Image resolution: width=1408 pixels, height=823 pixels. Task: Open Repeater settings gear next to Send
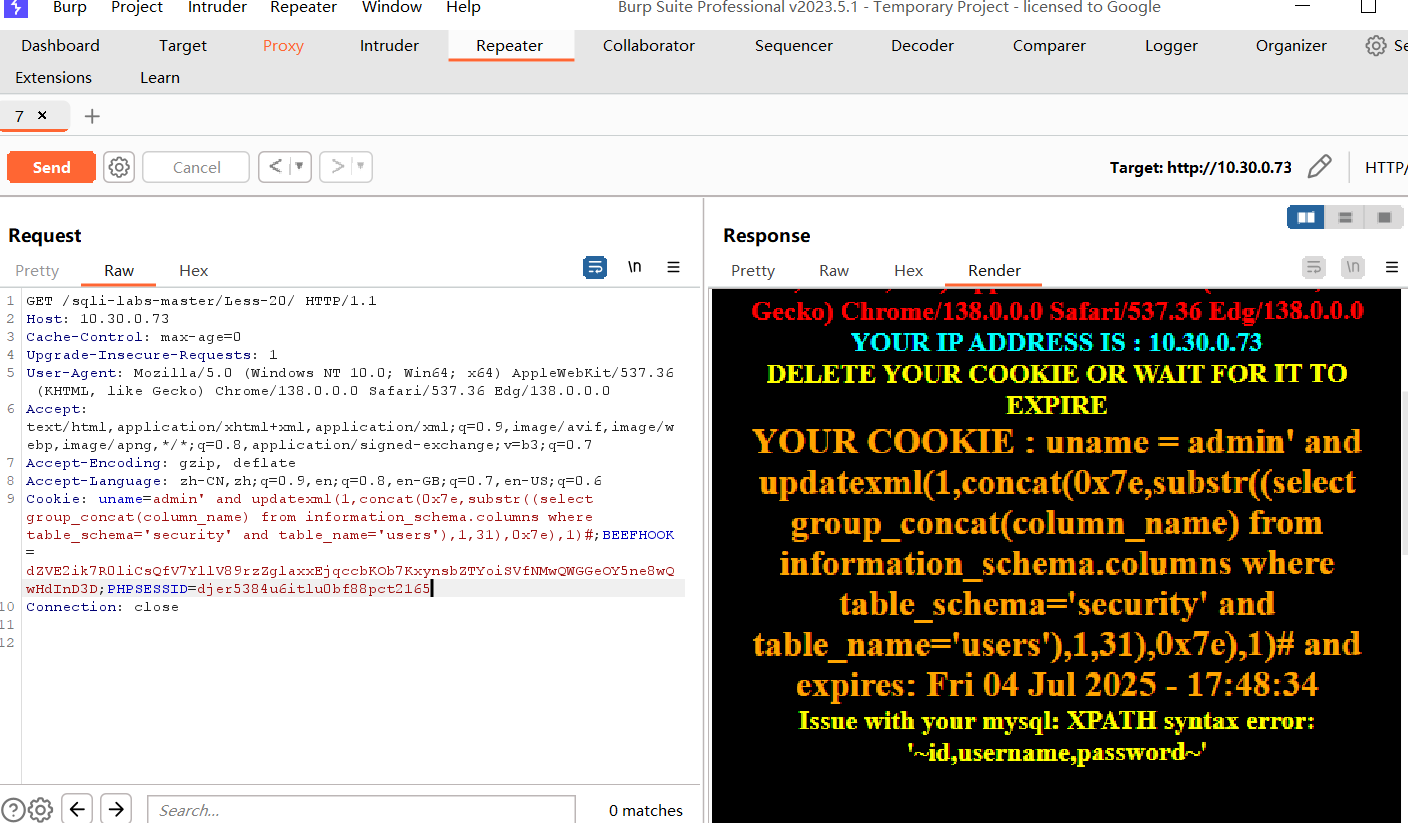[119, 167]
